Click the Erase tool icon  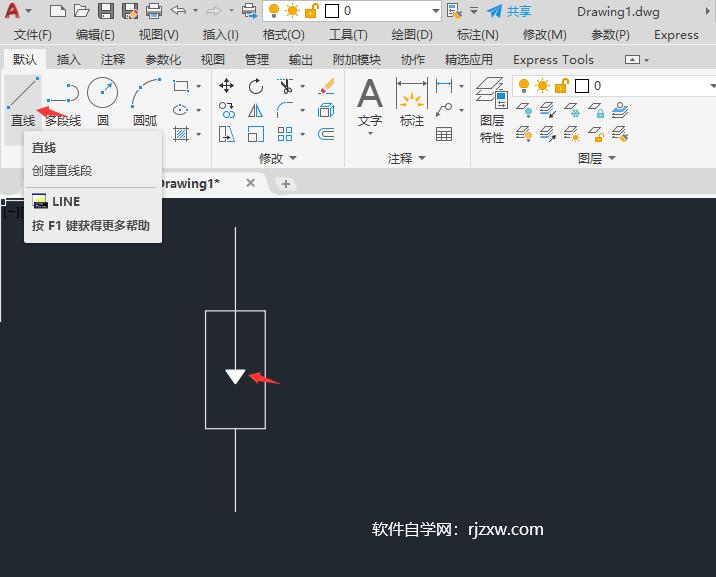[x=326, y=86]
